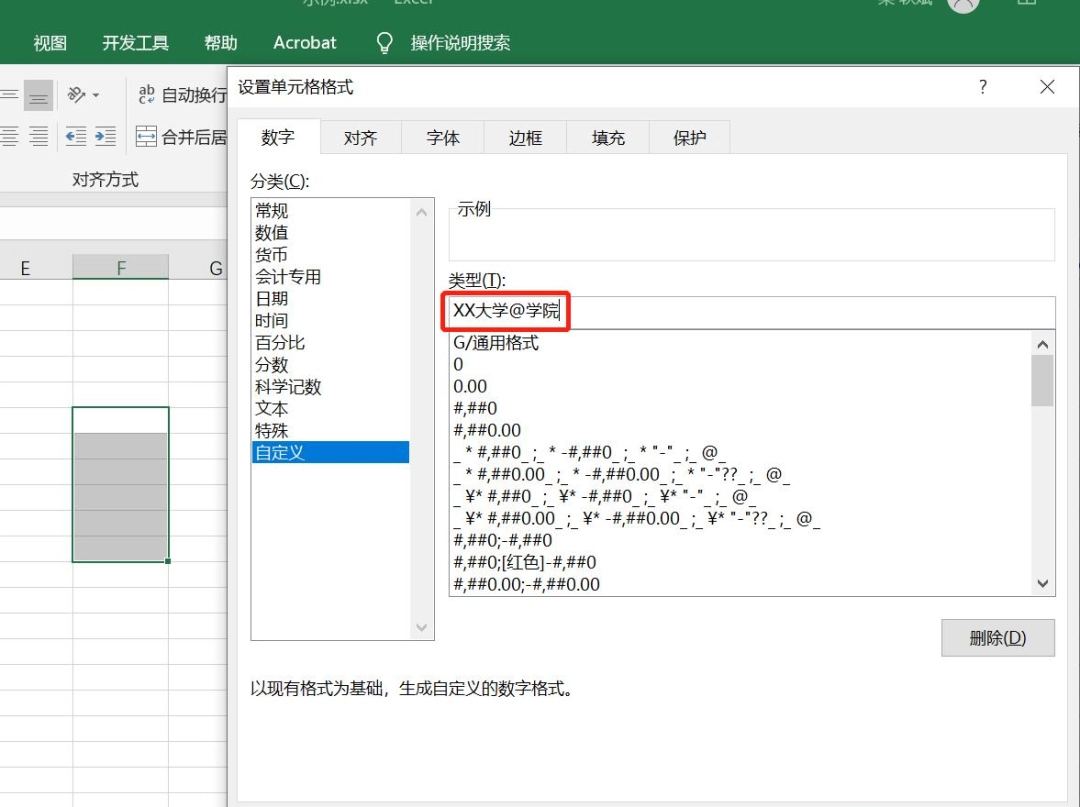Select the #,##0;-#,##0 format type
The image size is (1080, 807).
(740, 541)
